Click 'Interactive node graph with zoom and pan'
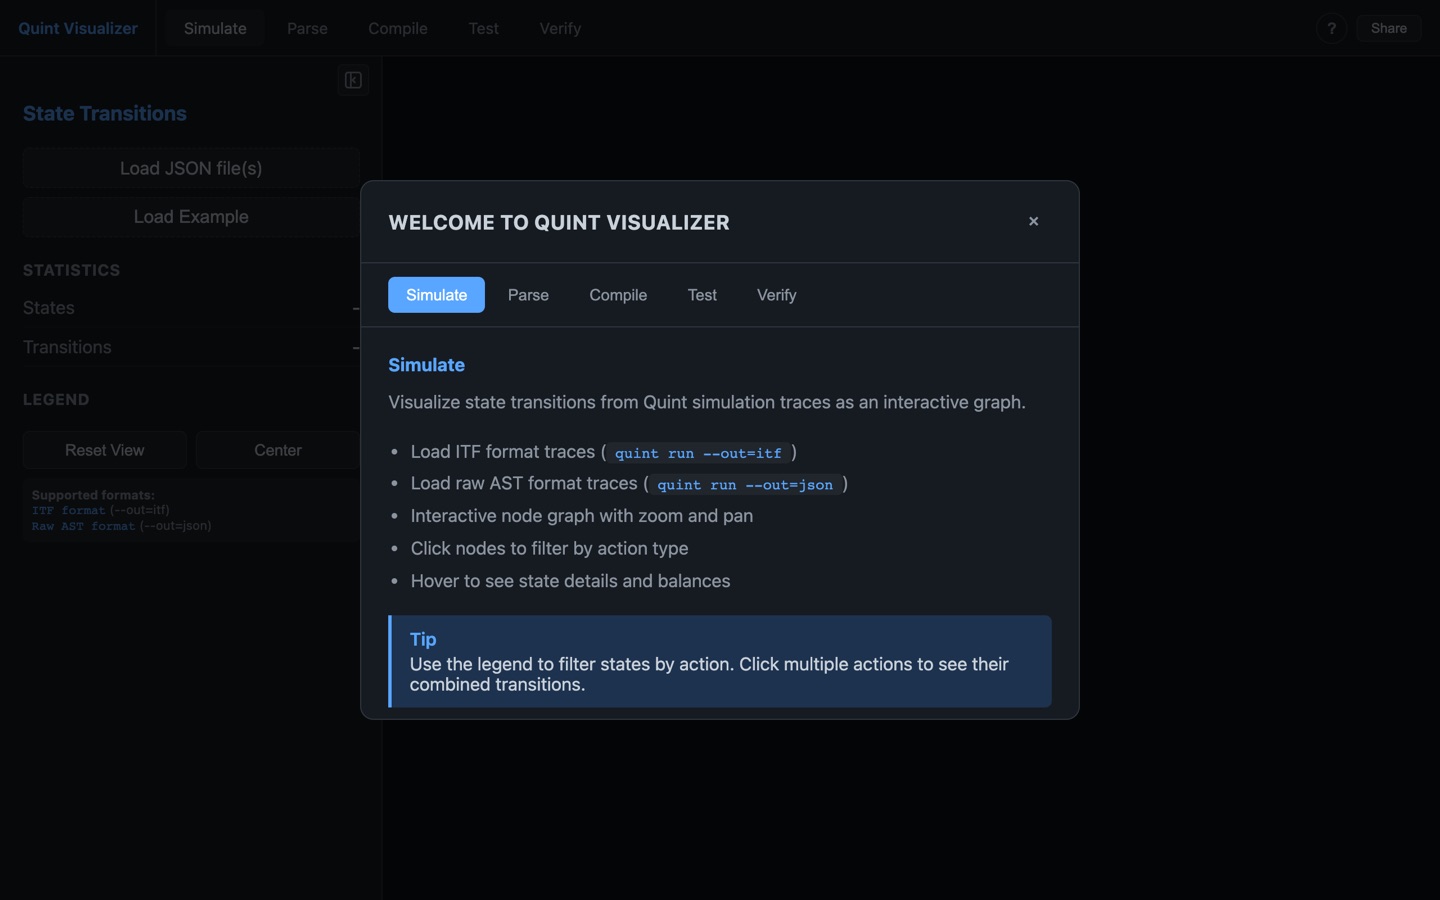 point(582,516)
